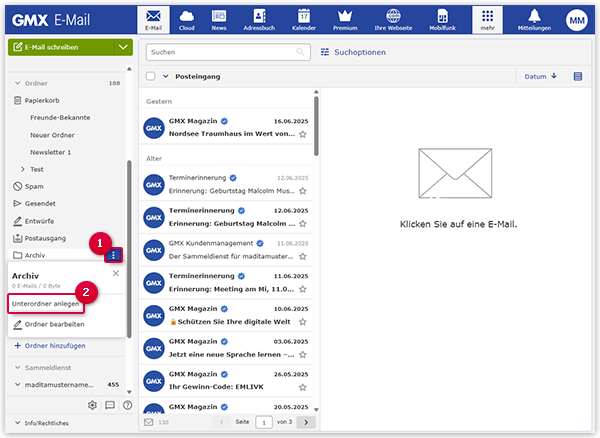This screenshot has width=600, height=438.
Task: Open GMX Kundenmanagement email
Action: tap(226, 250)
